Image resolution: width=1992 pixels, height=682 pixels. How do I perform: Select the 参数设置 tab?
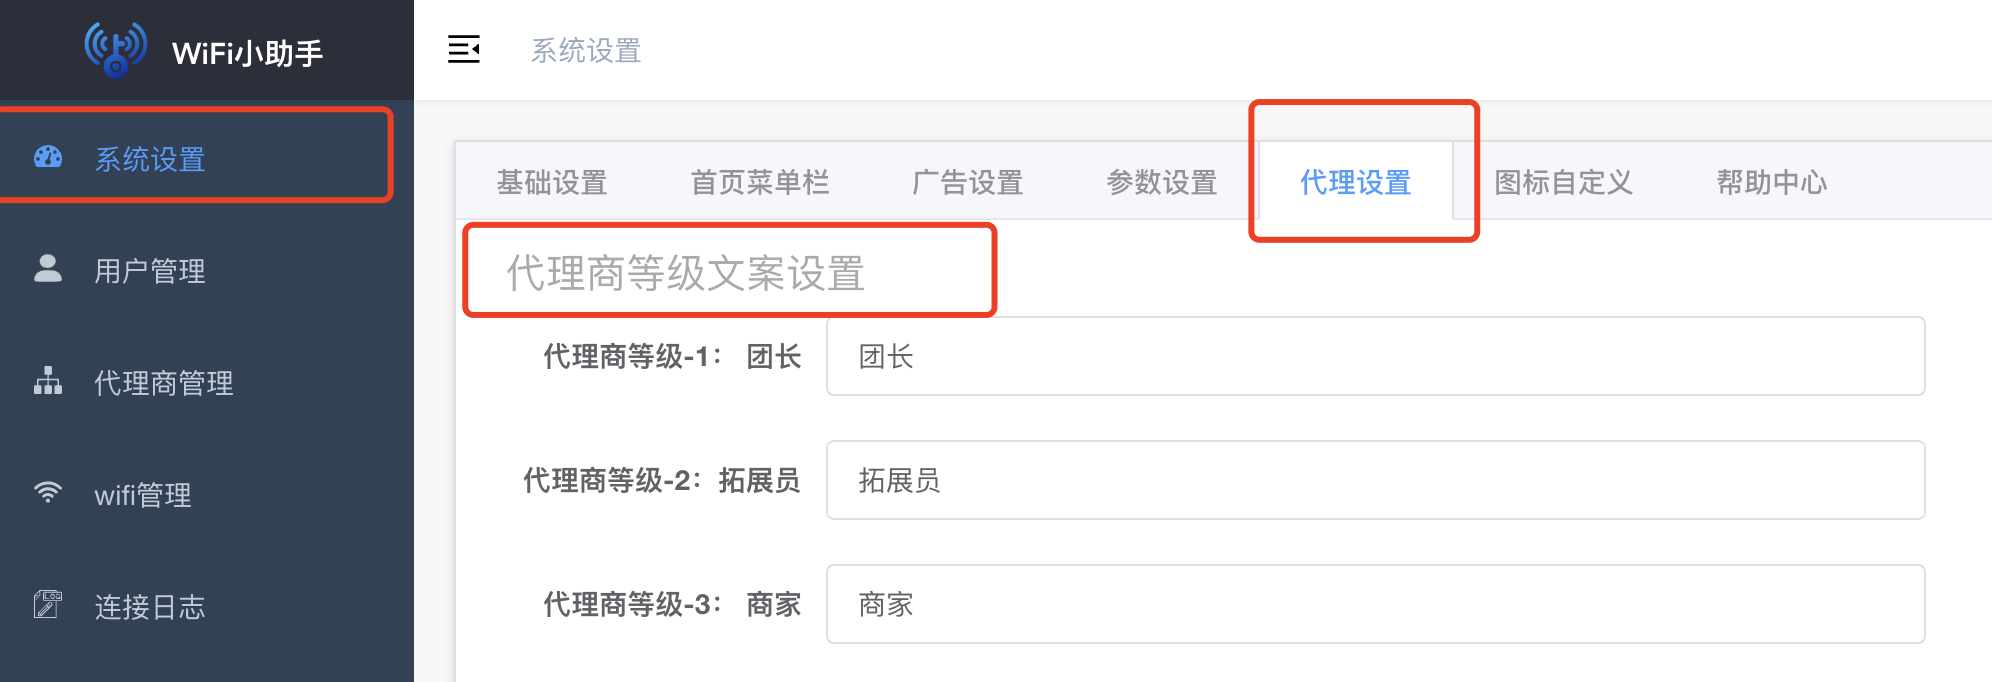[x=1162, y=182]
